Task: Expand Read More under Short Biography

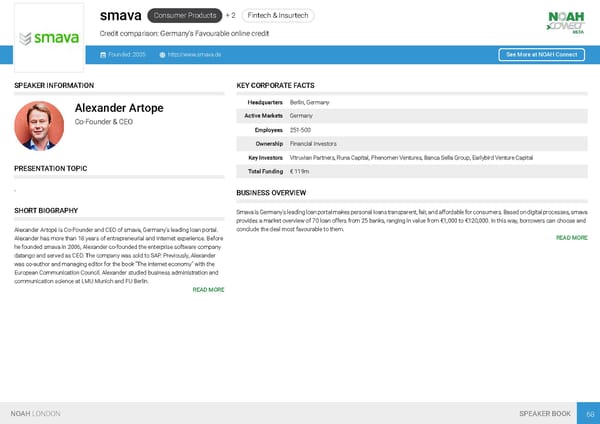Action: (207, 290)
